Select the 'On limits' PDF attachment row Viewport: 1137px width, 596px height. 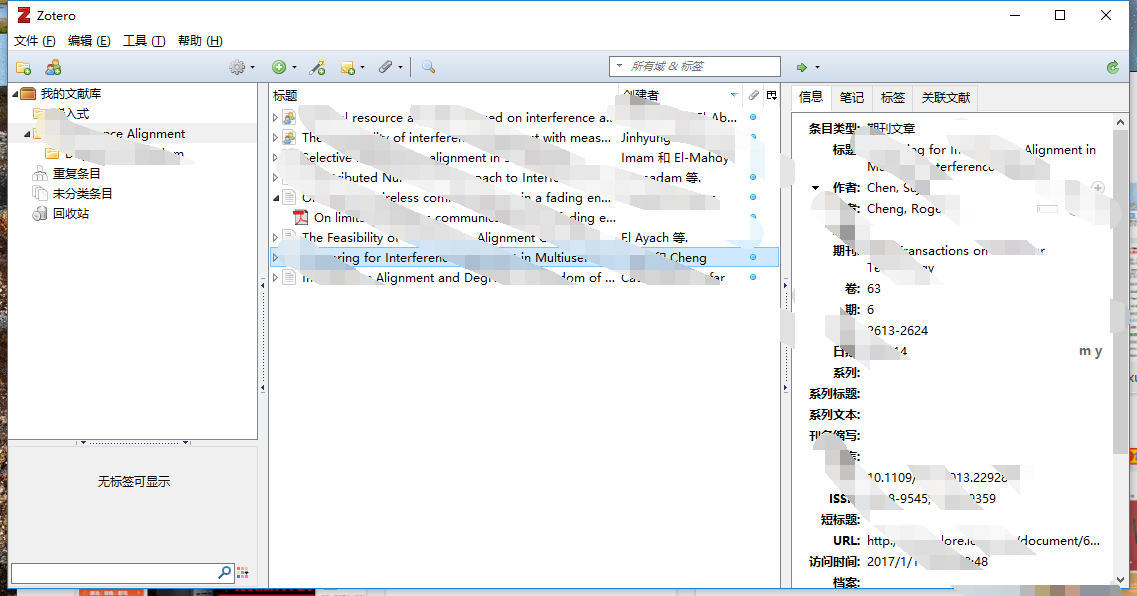click(524, 218)
